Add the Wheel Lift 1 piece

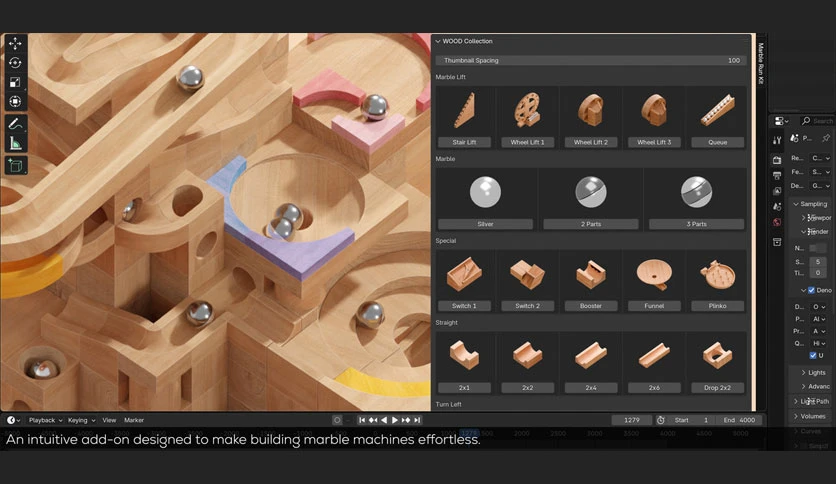(x=527, y=142)
